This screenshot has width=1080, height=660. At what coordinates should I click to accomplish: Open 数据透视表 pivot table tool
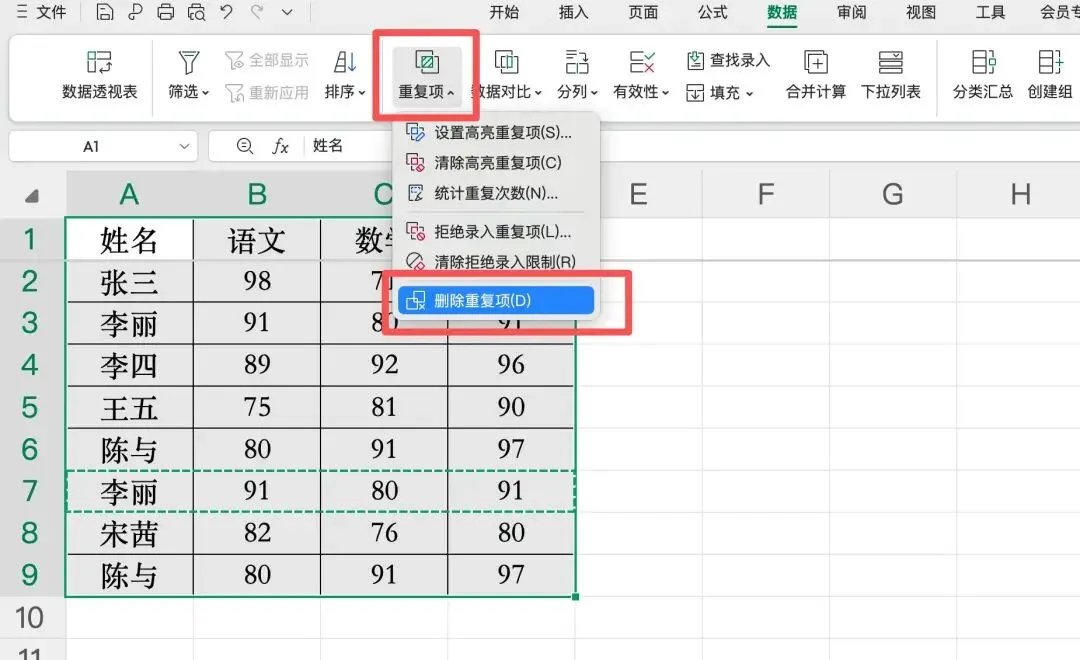click(100, 74)
